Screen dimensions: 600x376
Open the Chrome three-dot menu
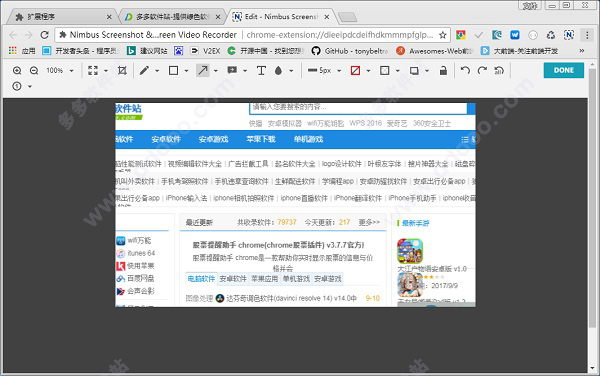587,35
